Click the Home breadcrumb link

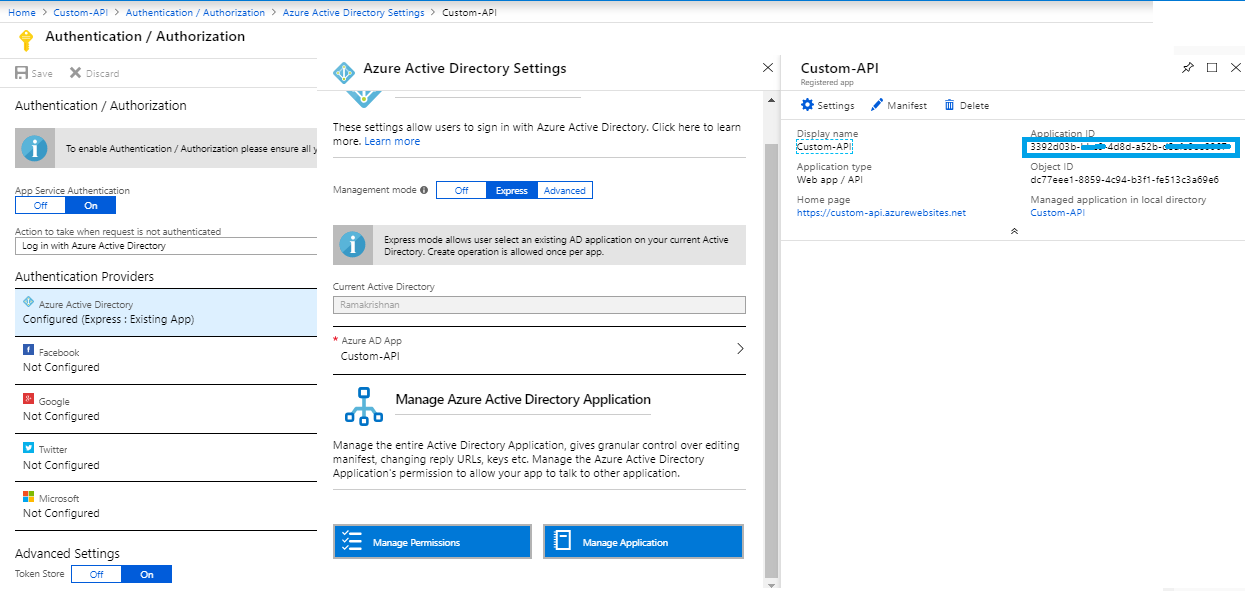tap(22, 13)
